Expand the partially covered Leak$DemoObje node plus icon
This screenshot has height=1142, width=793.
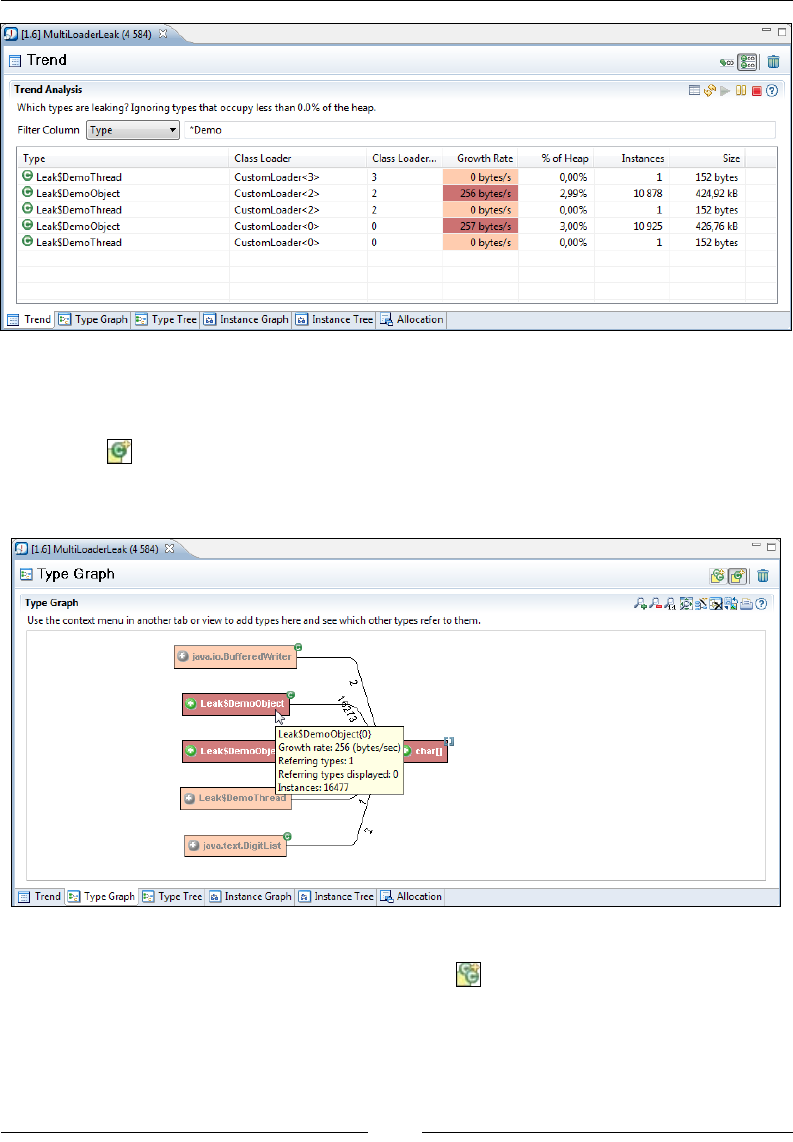(x=191, y=751)
